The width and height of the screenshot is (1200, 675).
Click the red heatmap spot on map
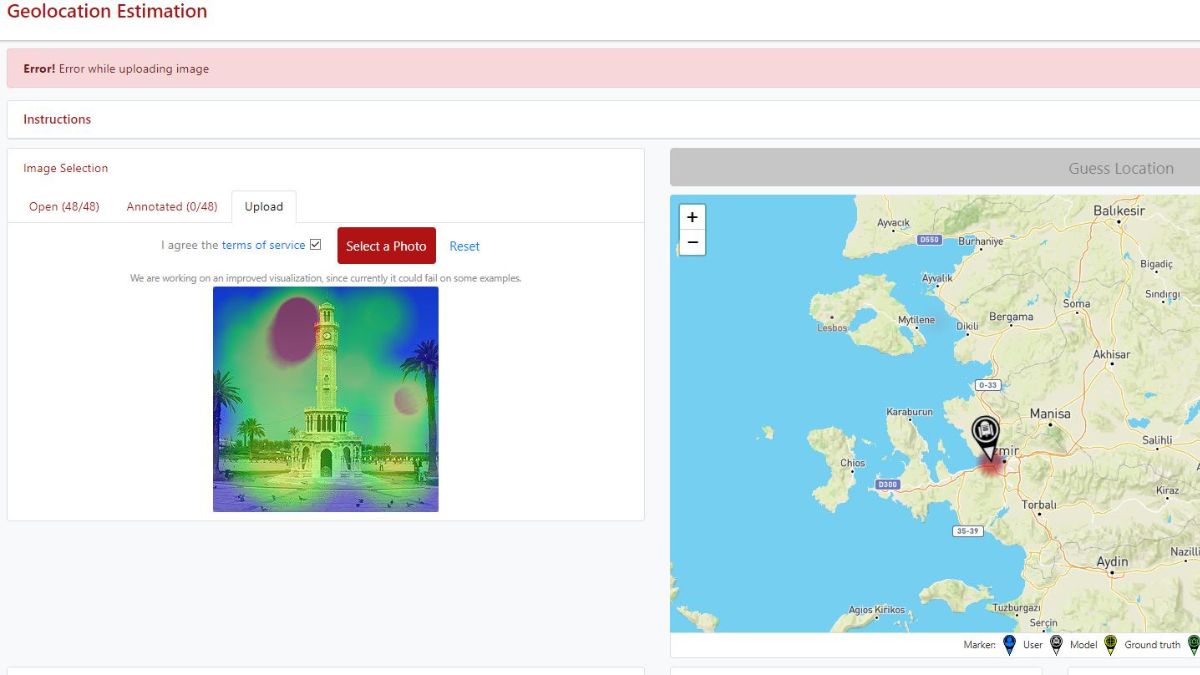click(990, 466)
